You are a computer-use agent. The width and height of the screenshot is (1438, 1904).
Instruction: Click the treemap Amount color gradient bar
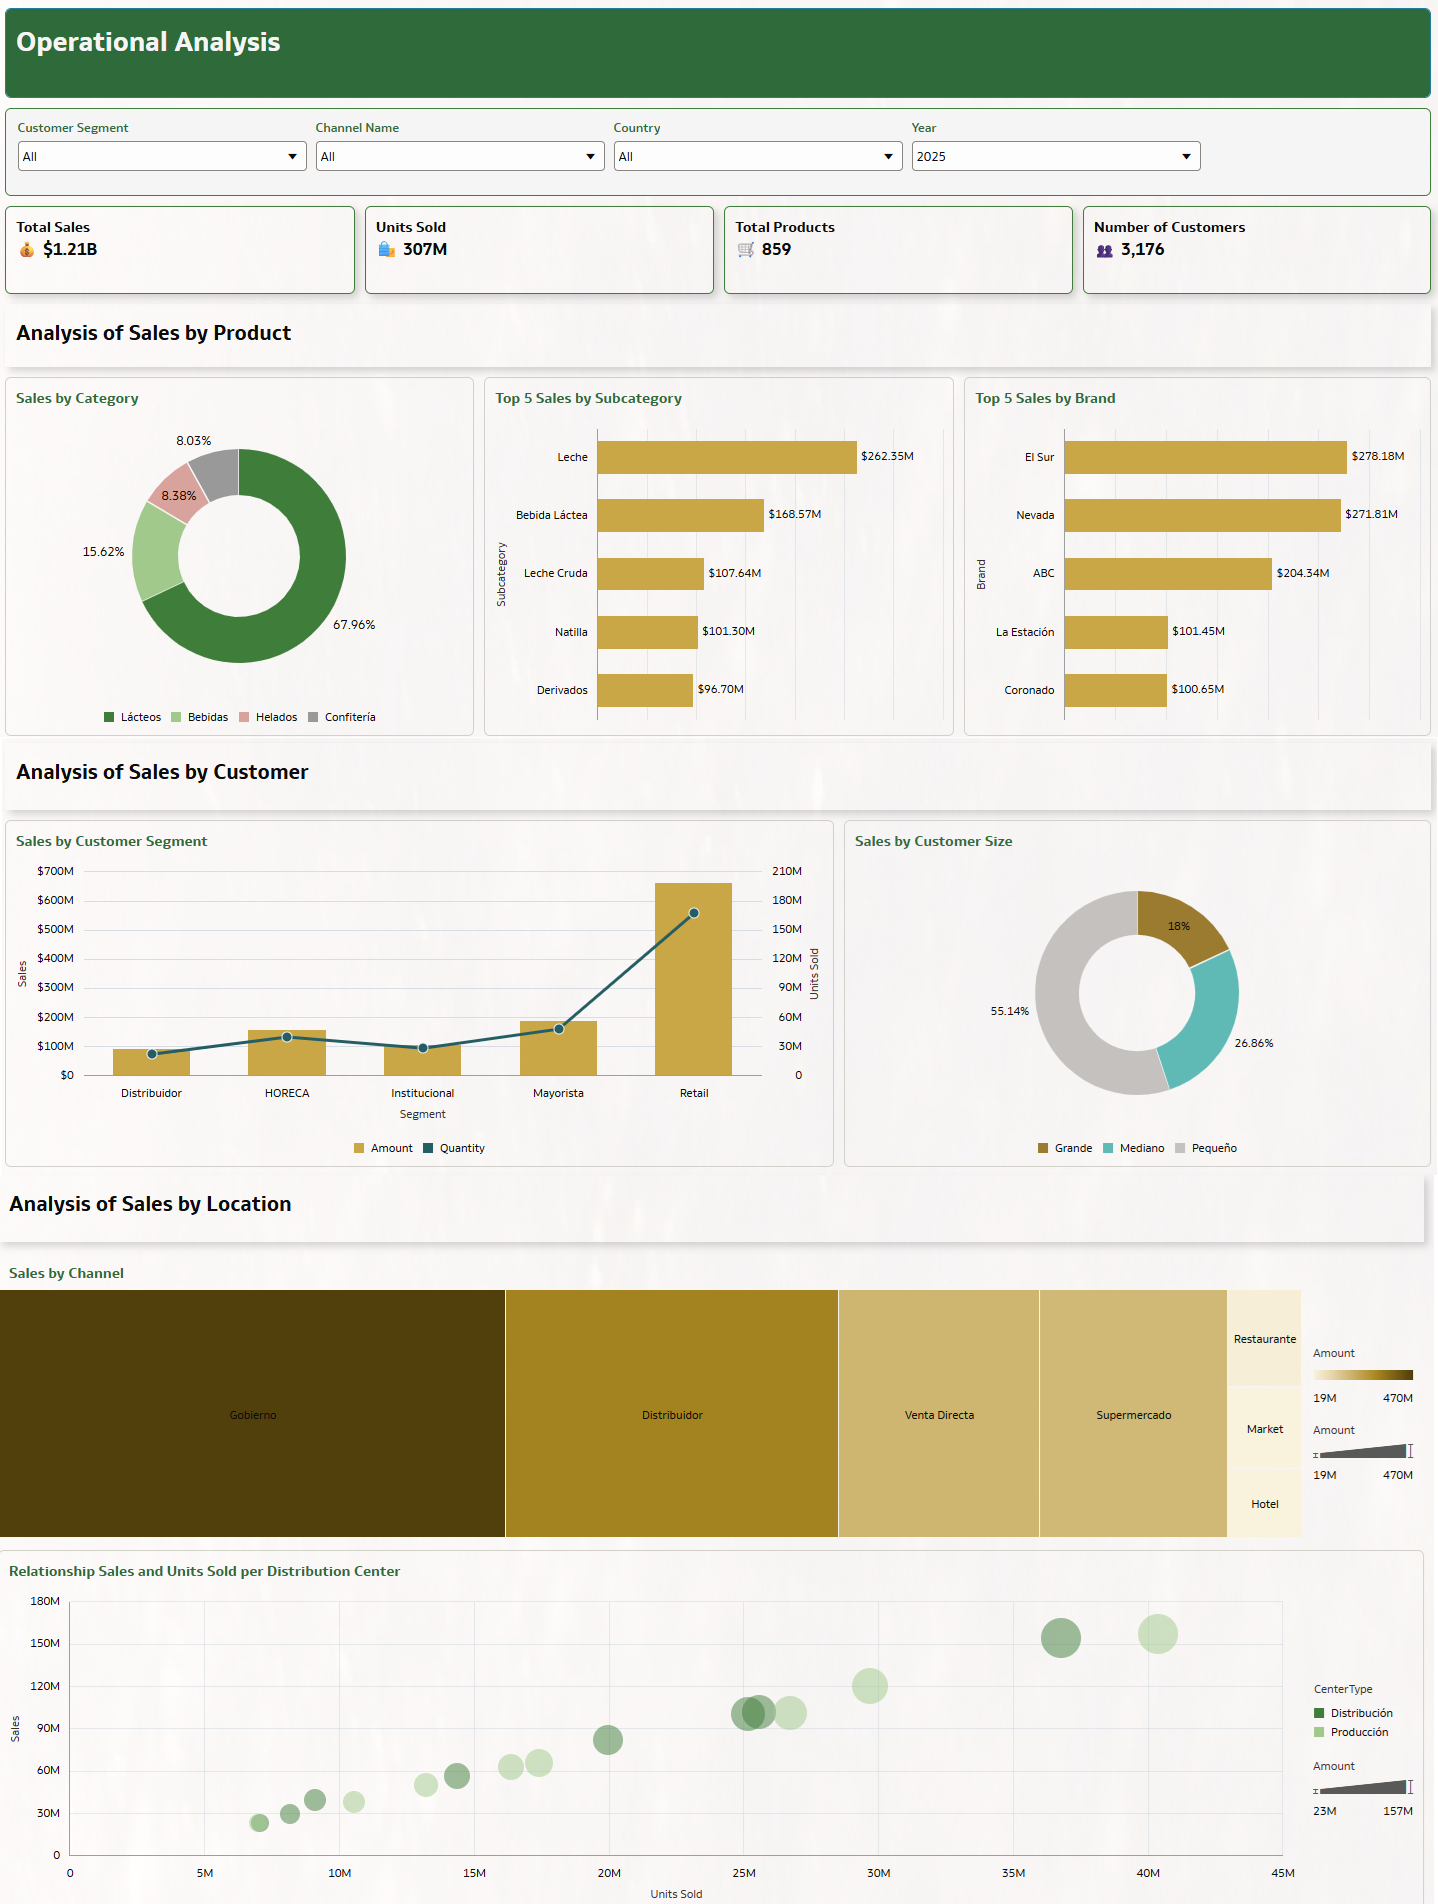pos(1363,1375)
